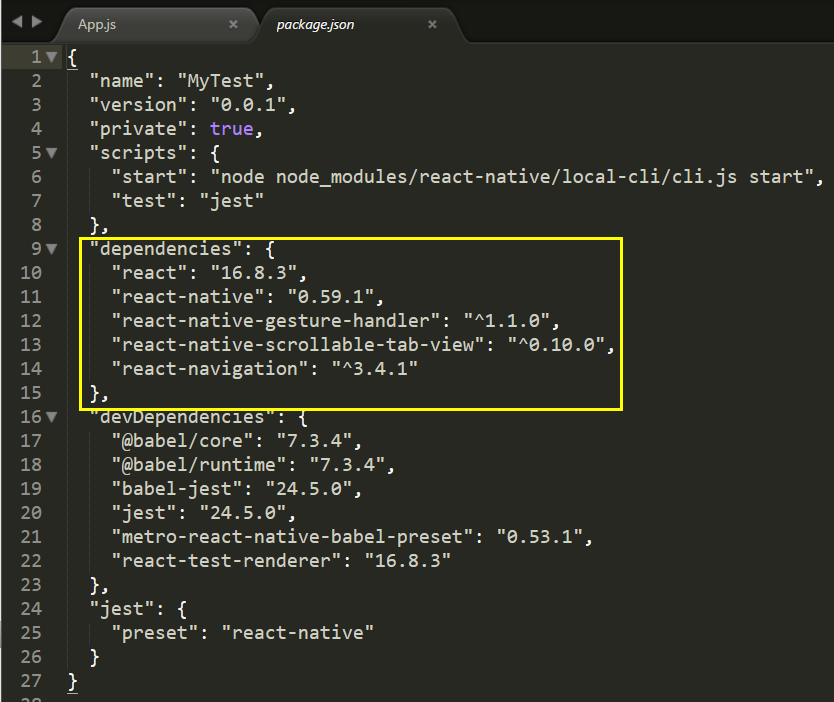Click the next tab arrow icon

(37, 22)
